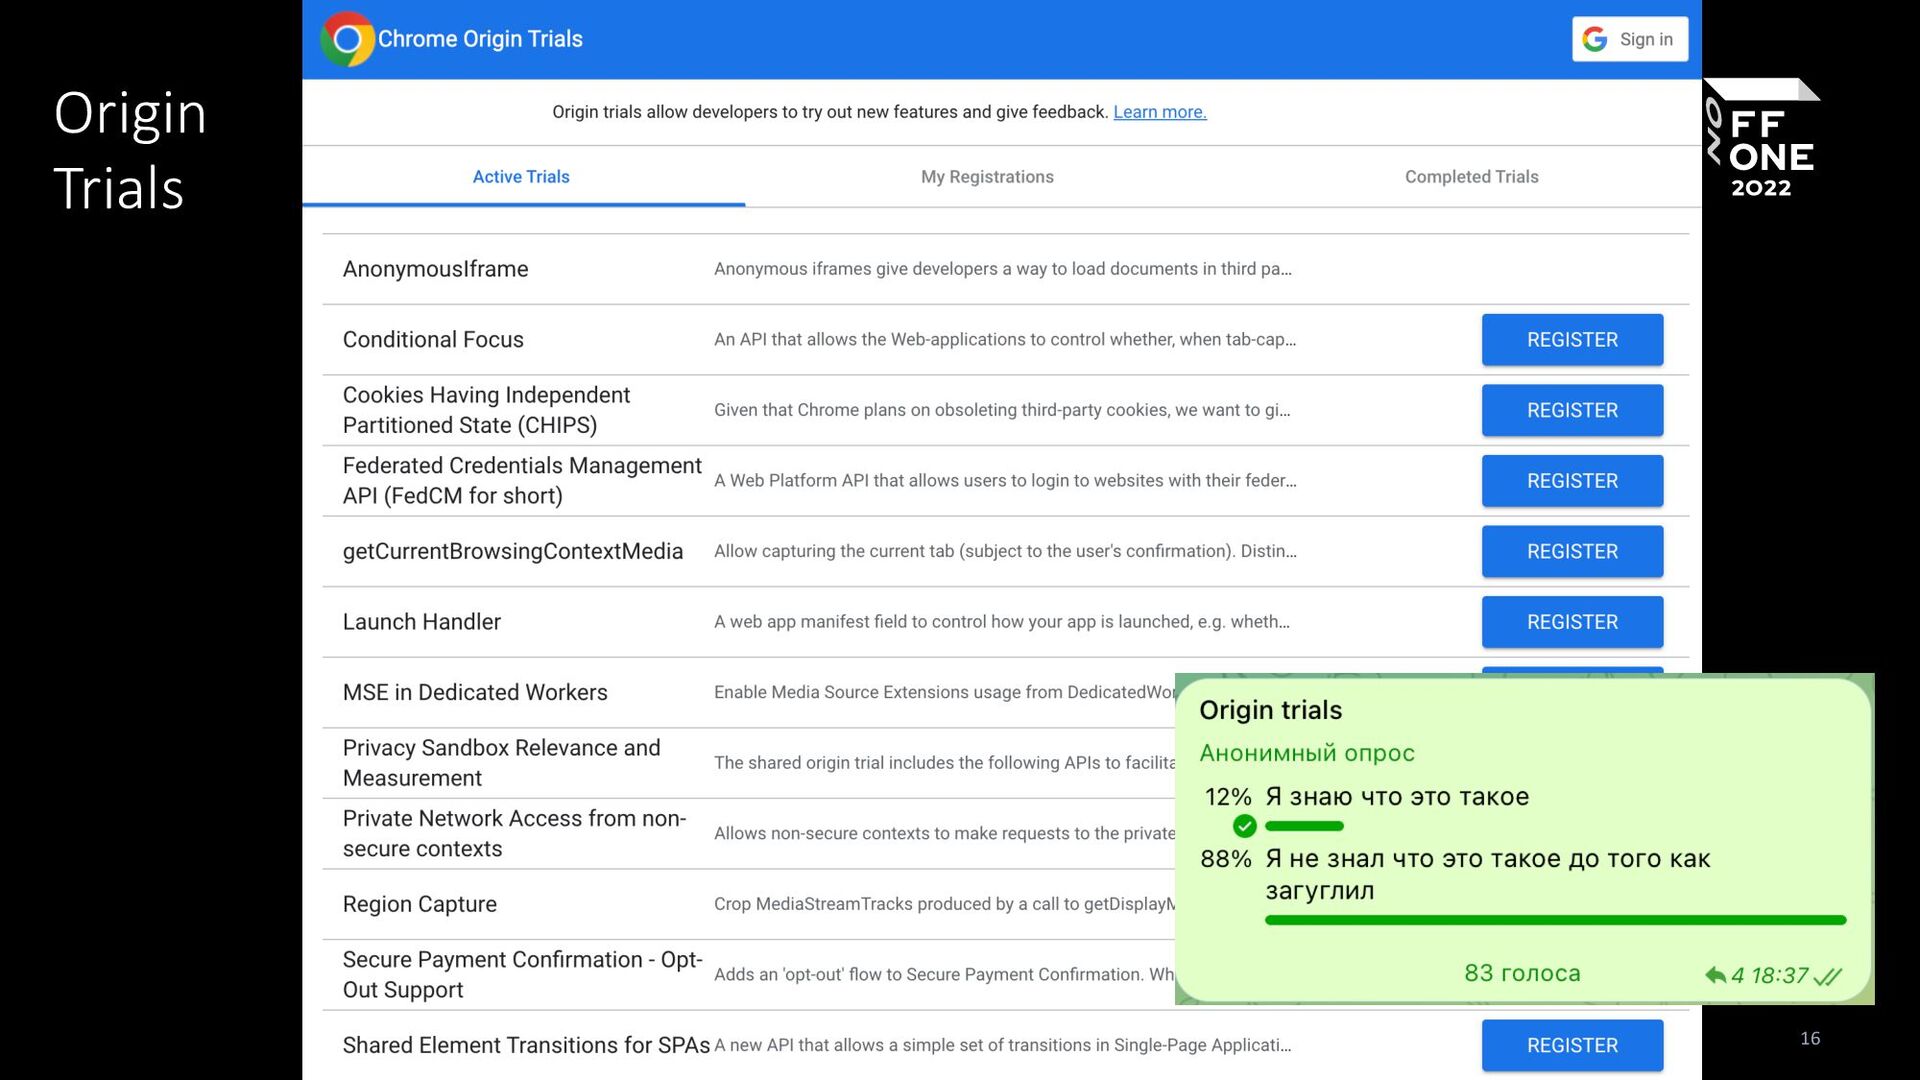Viewport: 1920px width, 1080px height.
Task: Click 'Allows non-secure contexts' description
Action: point(944,833)
